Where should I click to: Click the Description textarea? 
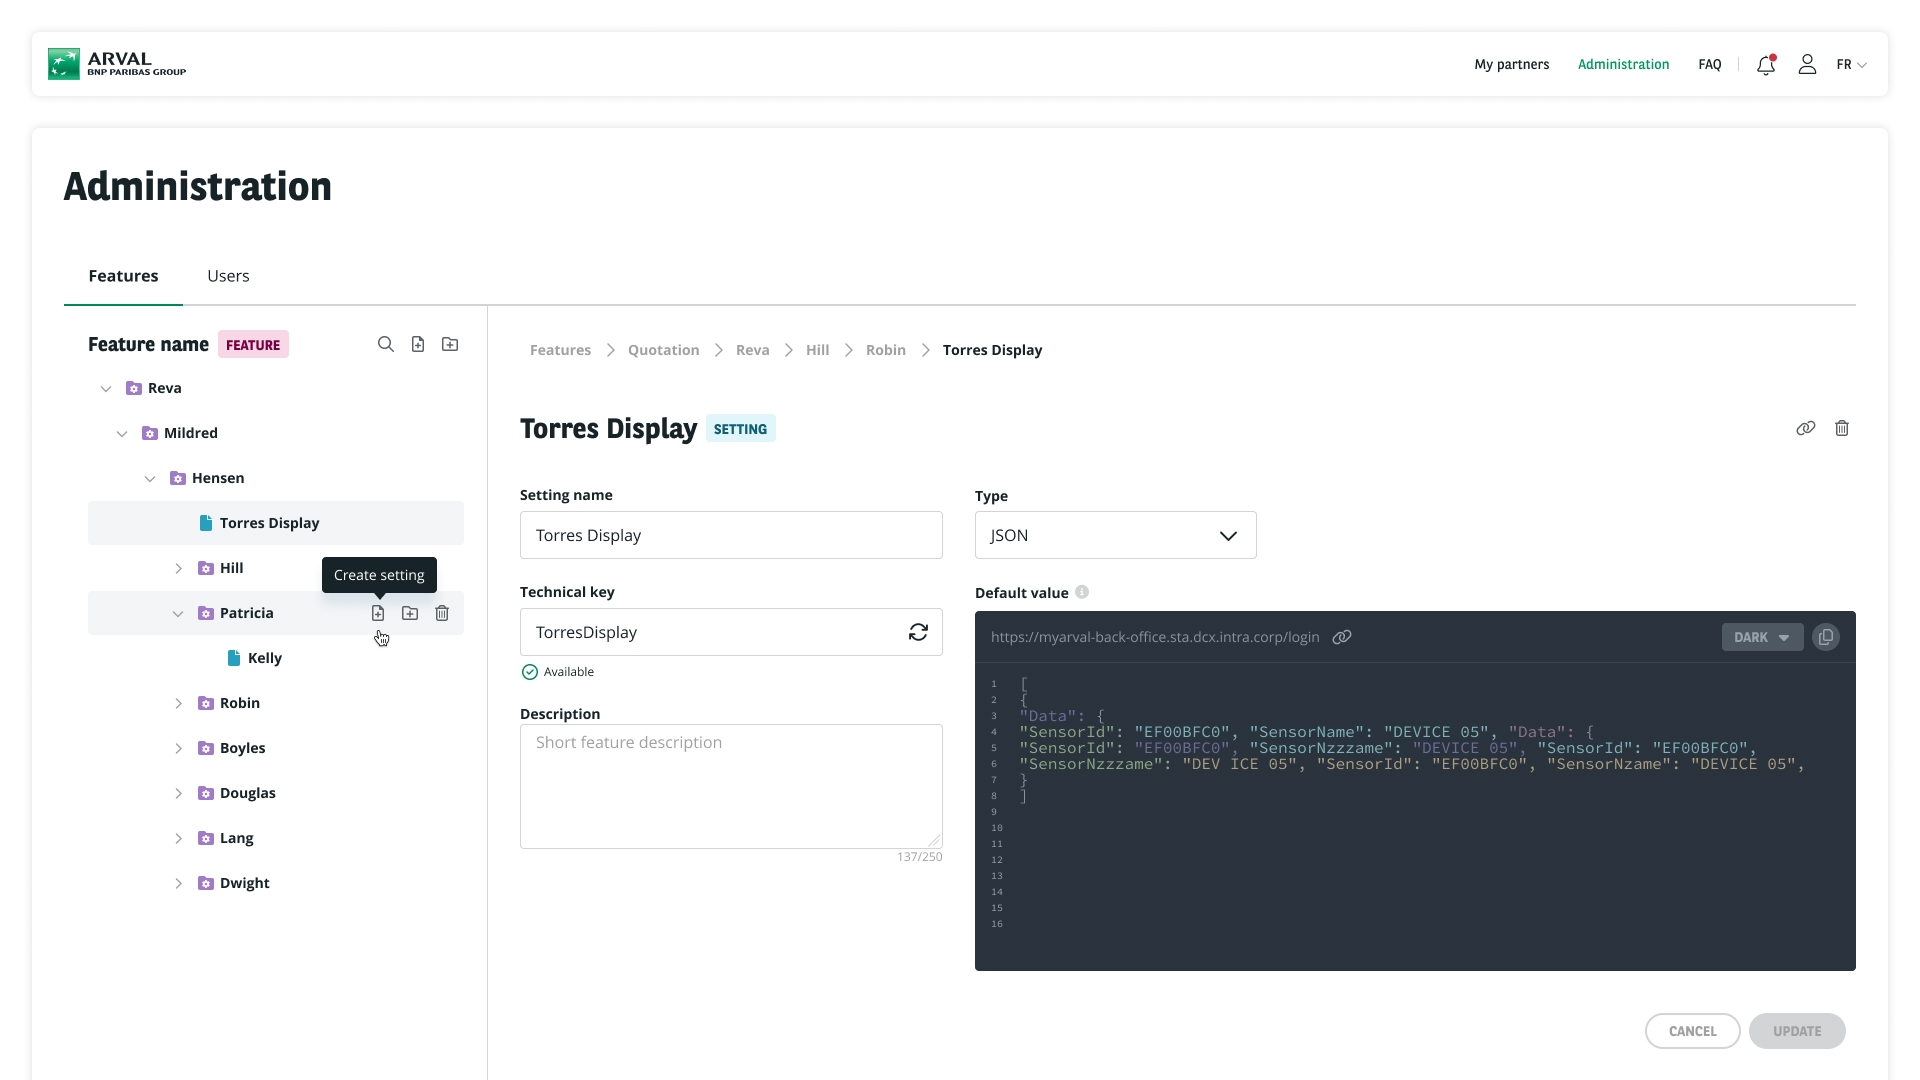731,786
